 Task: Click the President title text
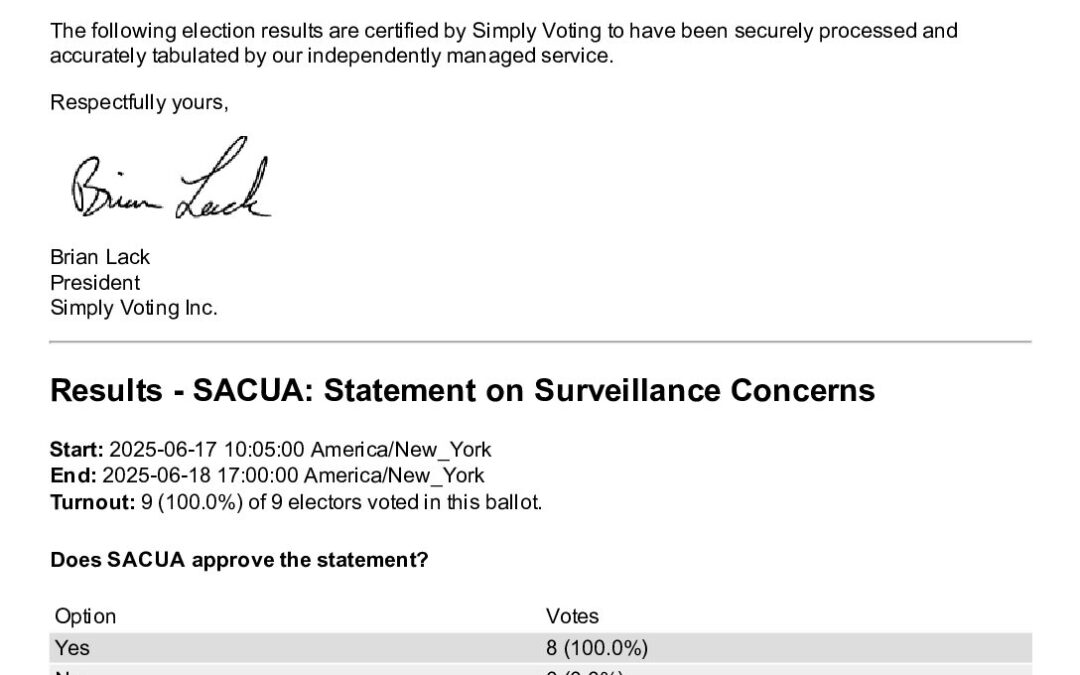click(95, 282)
